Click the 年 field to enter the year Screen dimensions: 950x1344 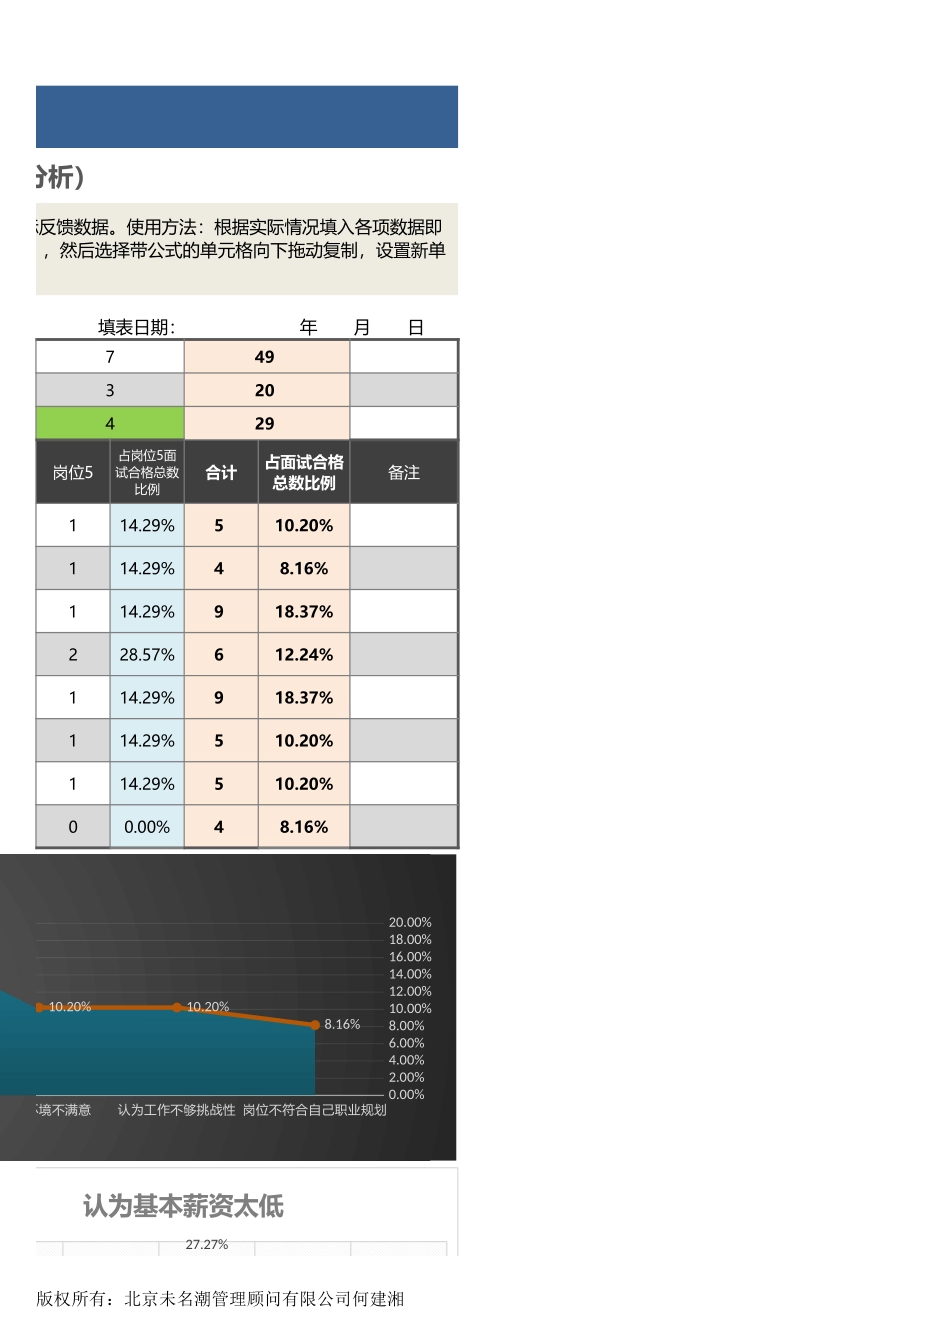point(308,325)
